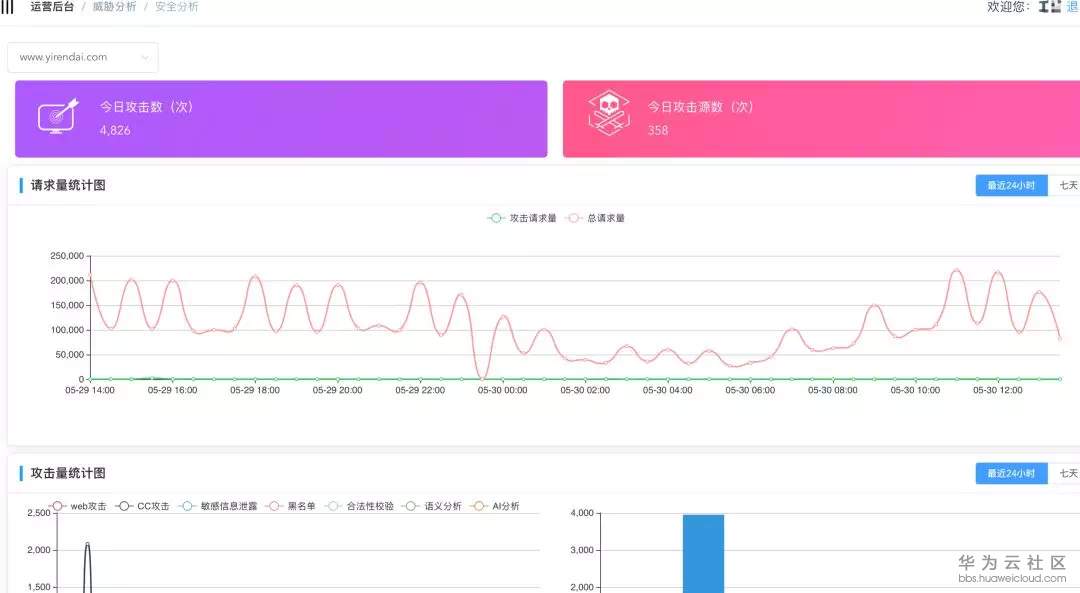Screen dimensions: 1080x593
Task: Open the www.yirendai.com site dropdown
Action: (83, 57)
